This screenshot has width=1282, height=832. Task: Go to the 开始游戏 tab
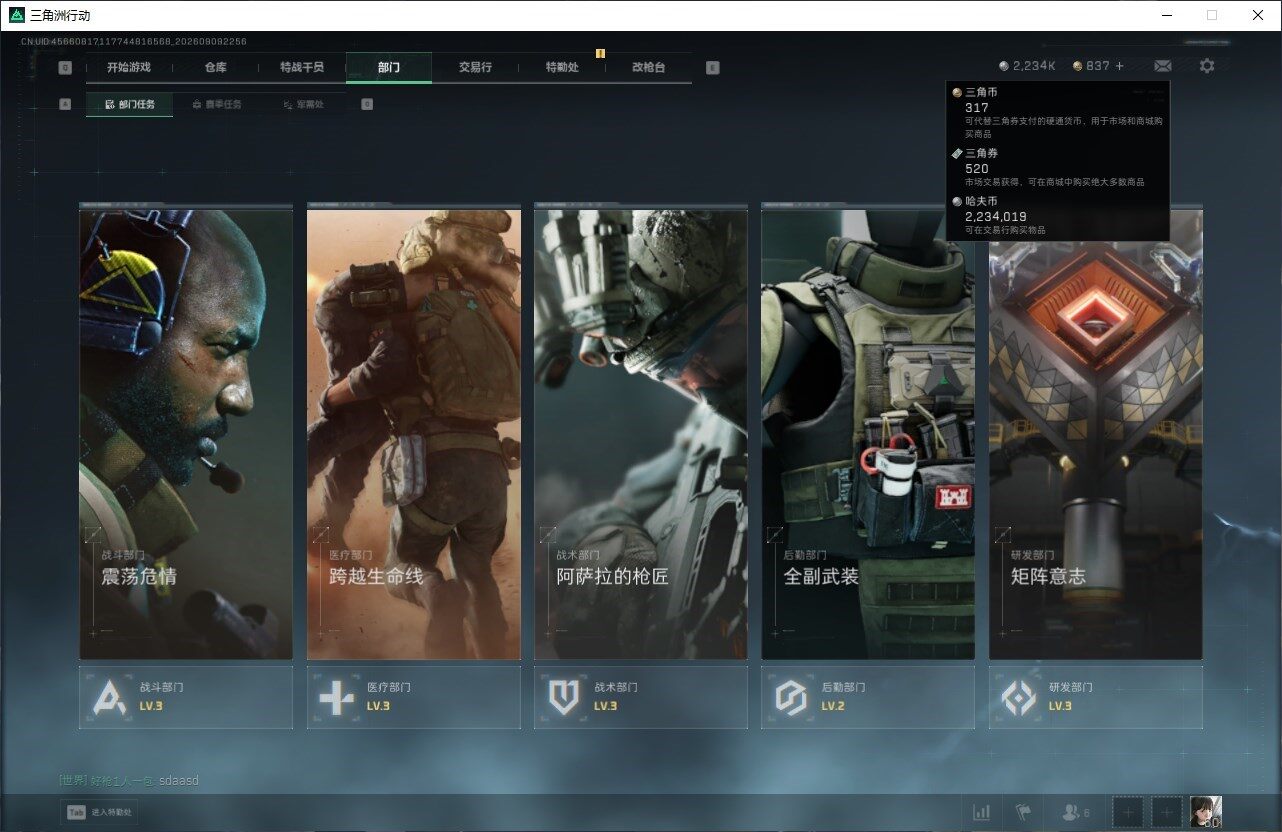129,68
